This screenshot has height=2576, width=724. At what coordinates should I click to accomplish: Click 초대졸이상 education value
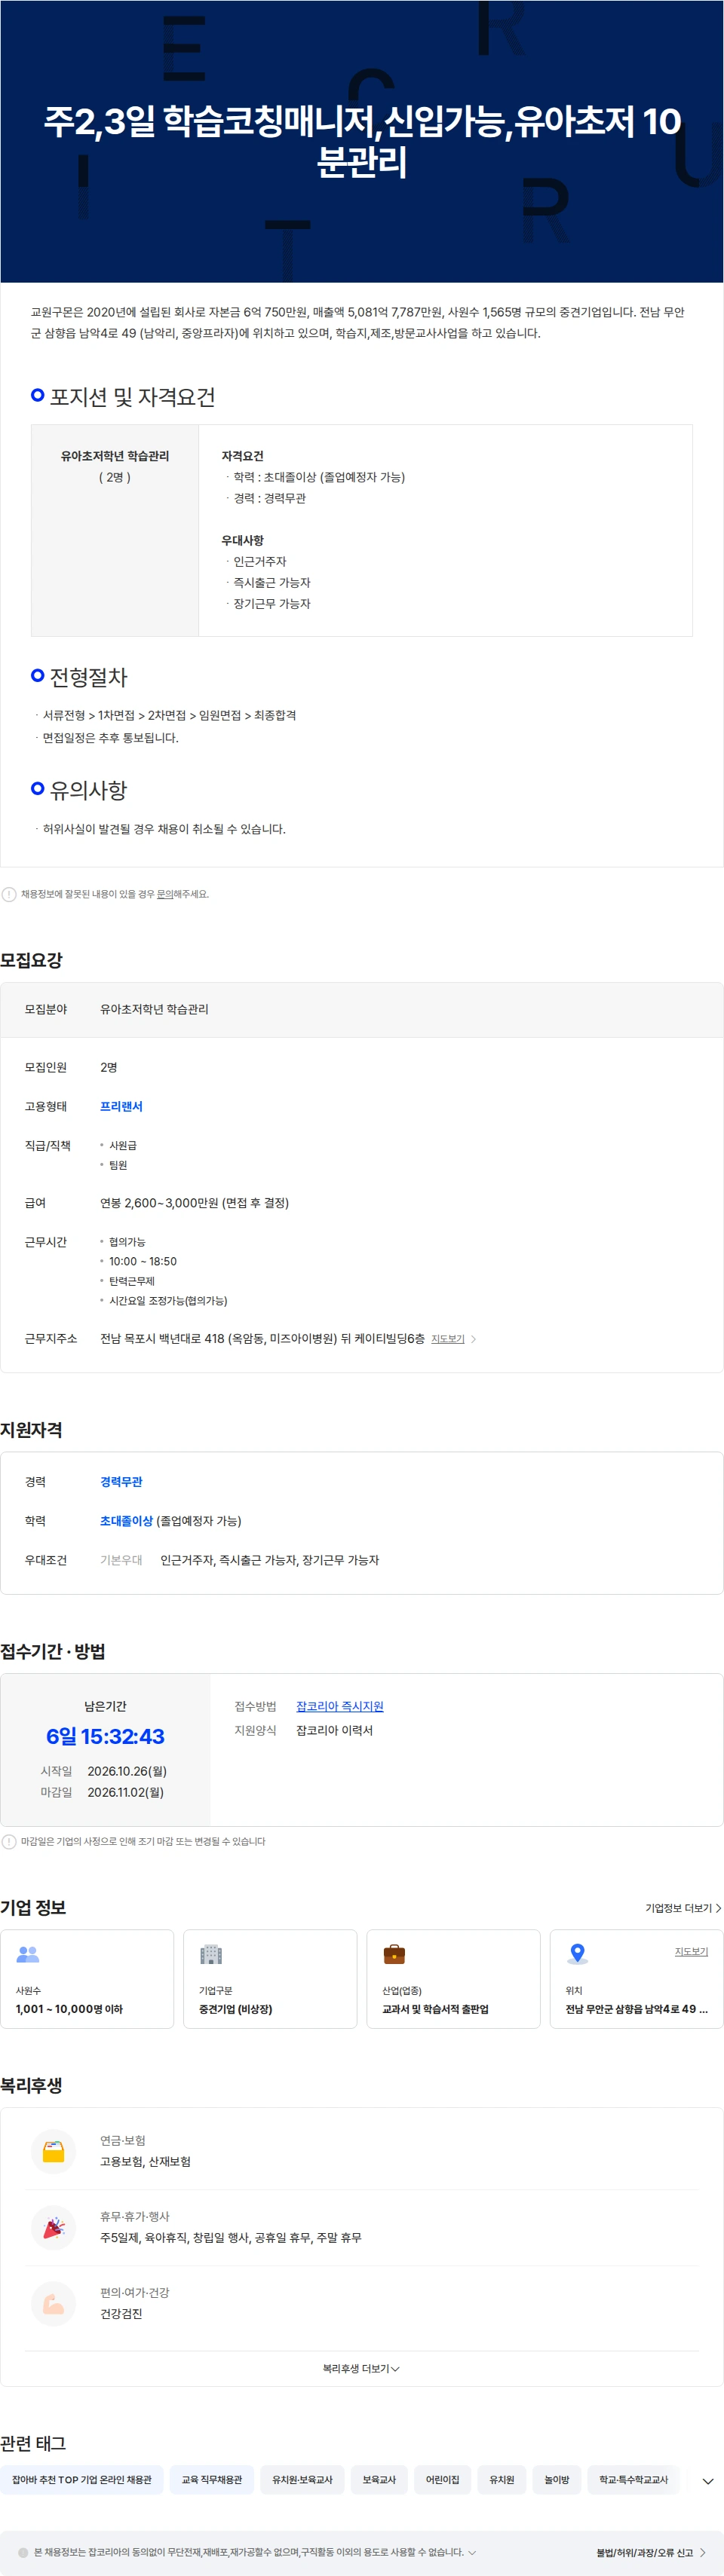click(126, 1520)
